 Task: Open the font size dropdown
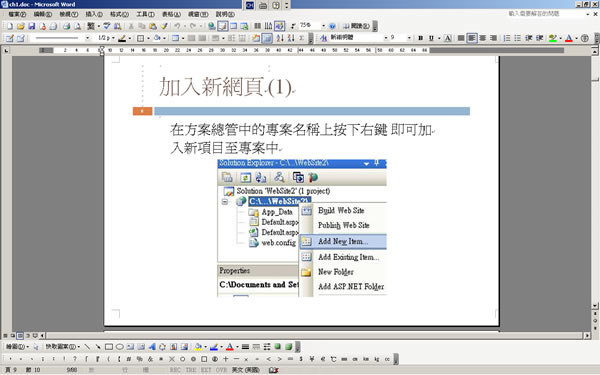[409, 38]
